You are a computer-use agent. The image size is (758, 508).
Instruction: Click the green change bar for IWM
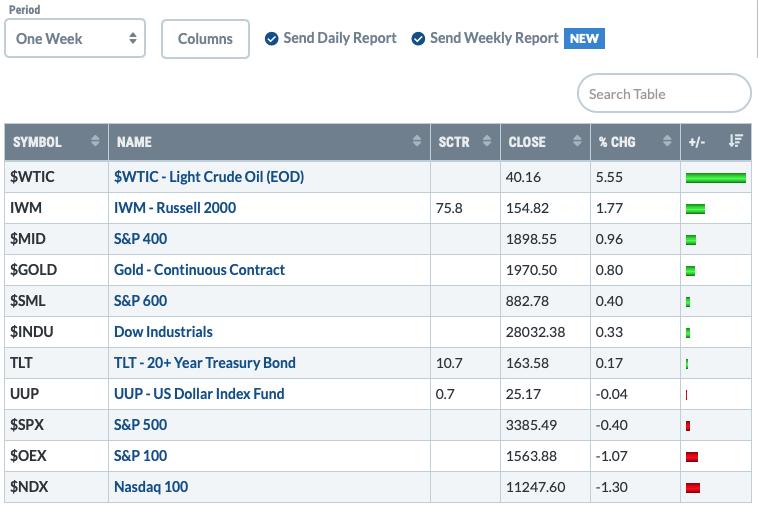coord(695,209)
